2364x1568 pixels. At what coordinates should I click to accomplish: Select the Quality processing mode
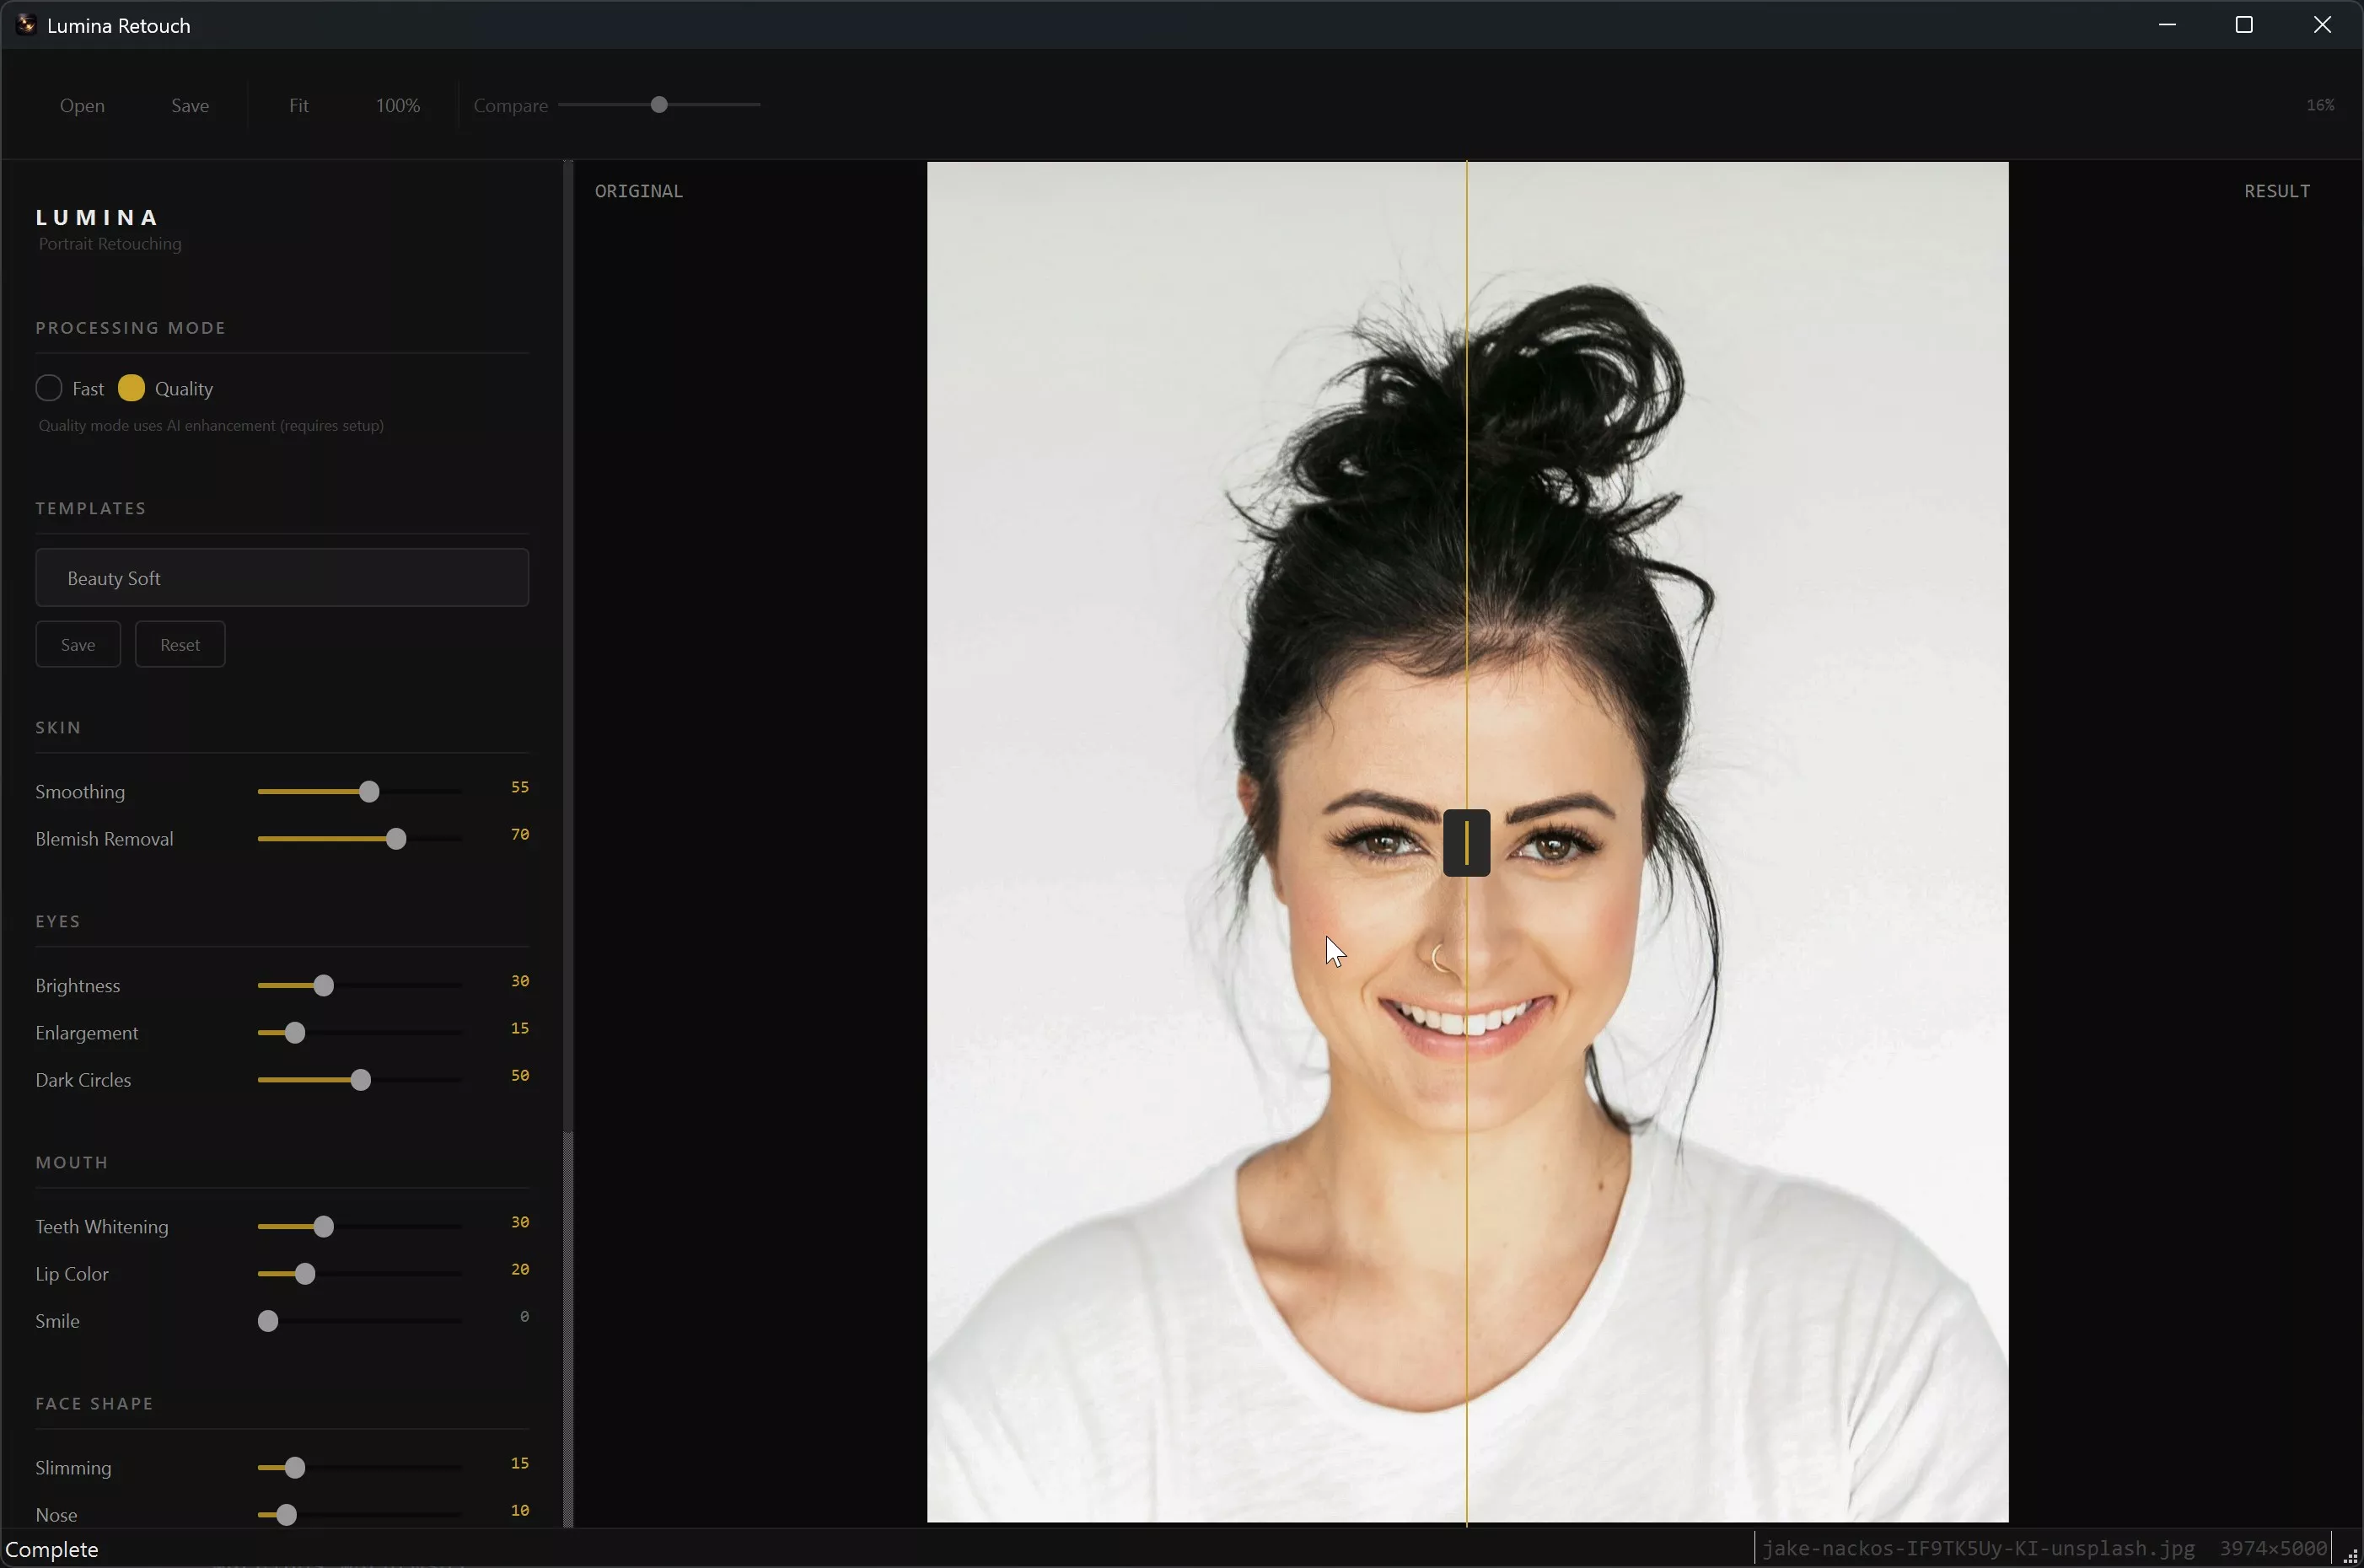(131, 388)
